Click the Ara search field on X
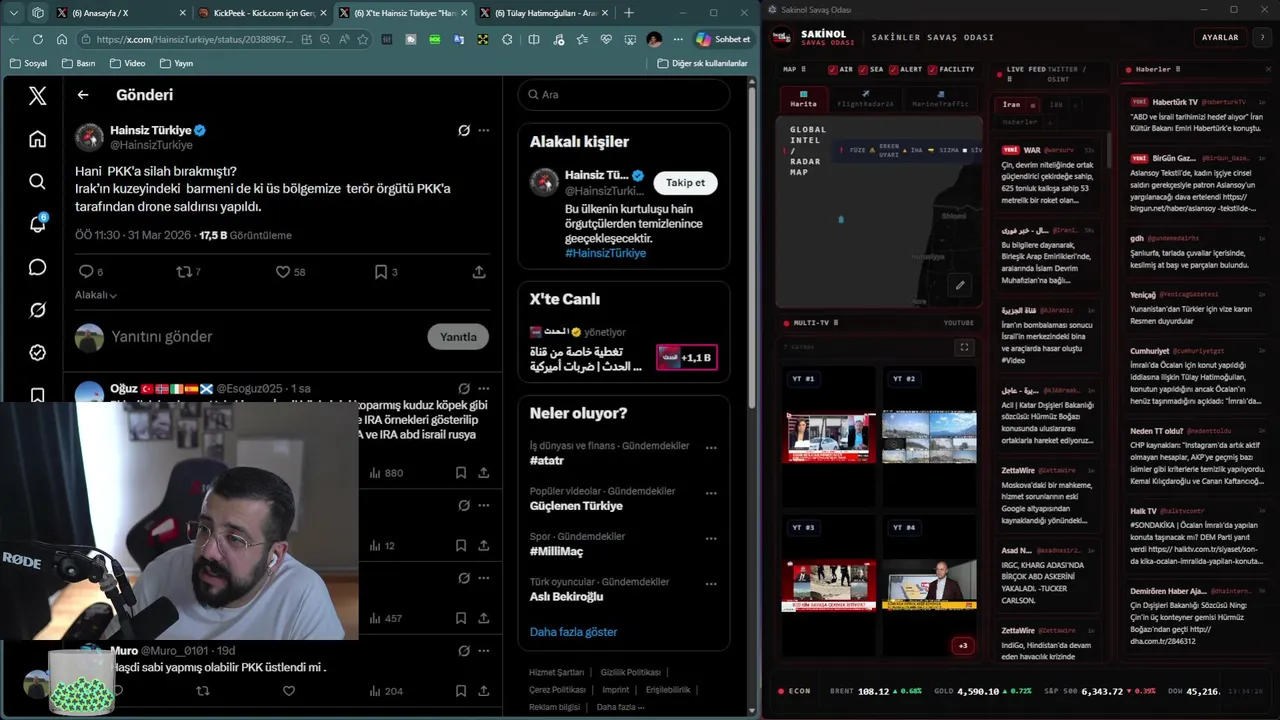 (624, 95)
